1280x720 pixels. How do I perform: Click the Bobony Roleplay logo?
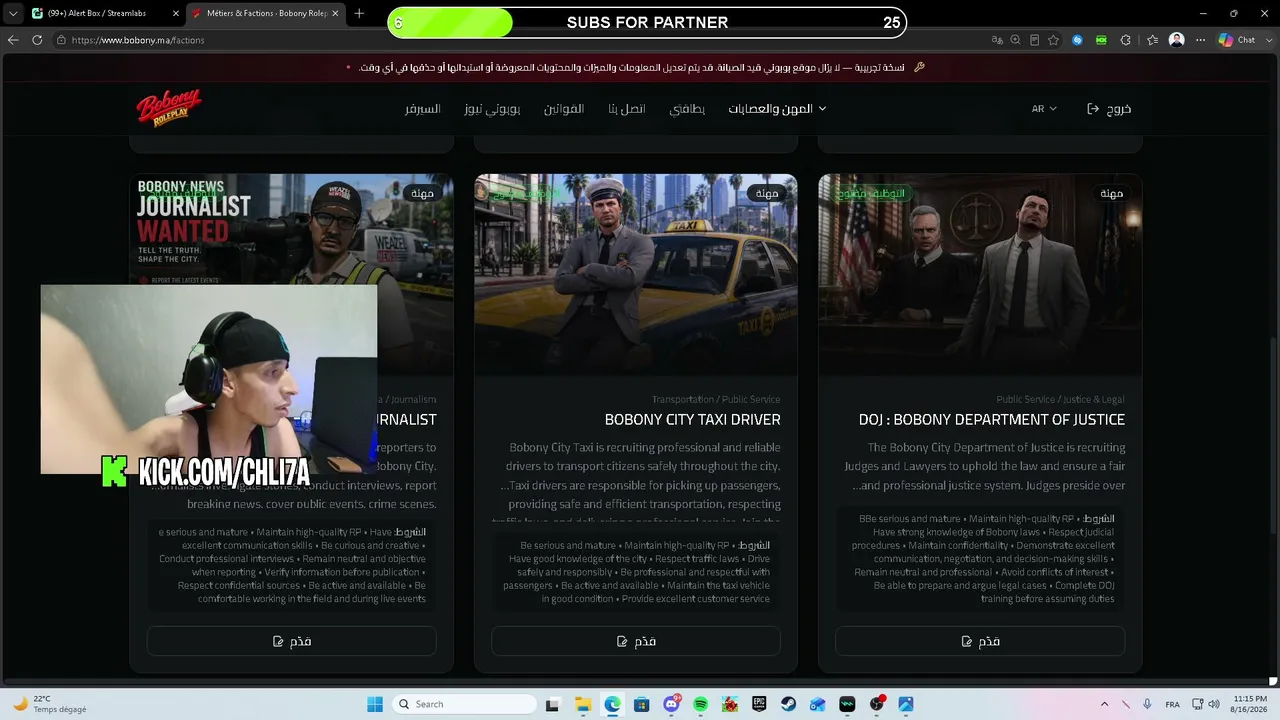coord(169,108)
